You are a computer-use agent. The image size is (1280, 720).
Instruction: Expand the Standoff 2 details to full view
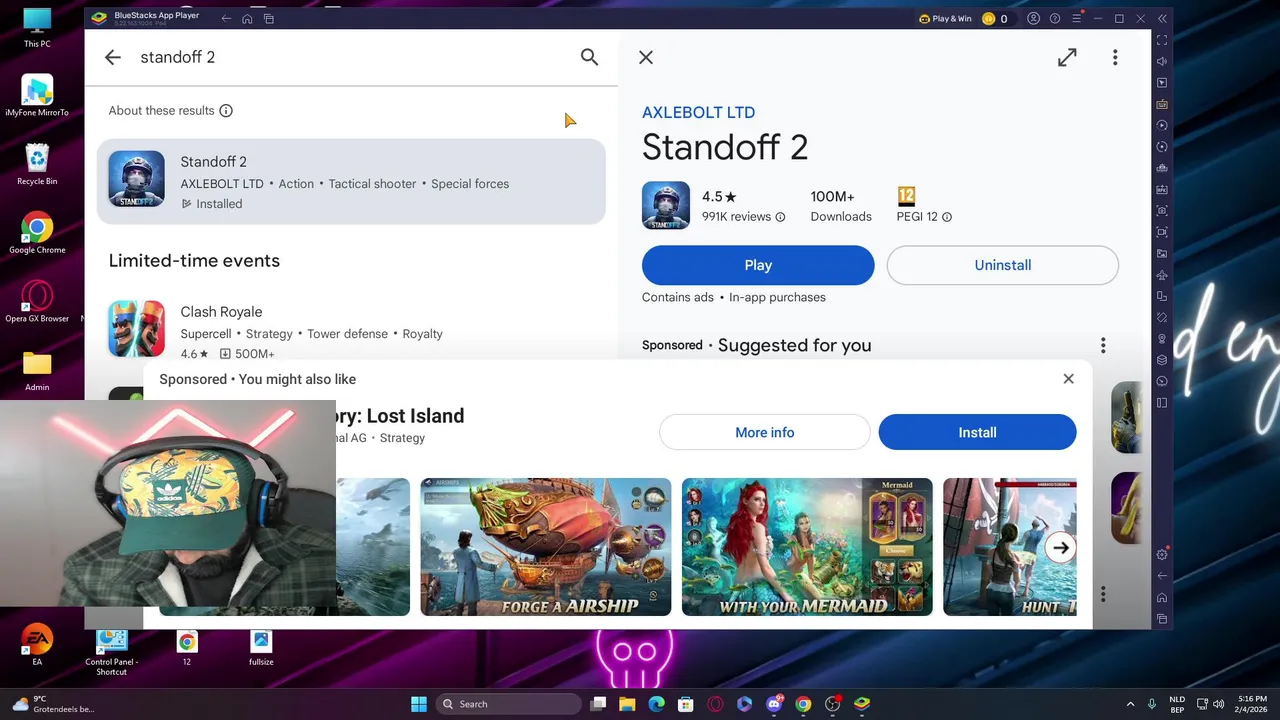point(1067,58)
